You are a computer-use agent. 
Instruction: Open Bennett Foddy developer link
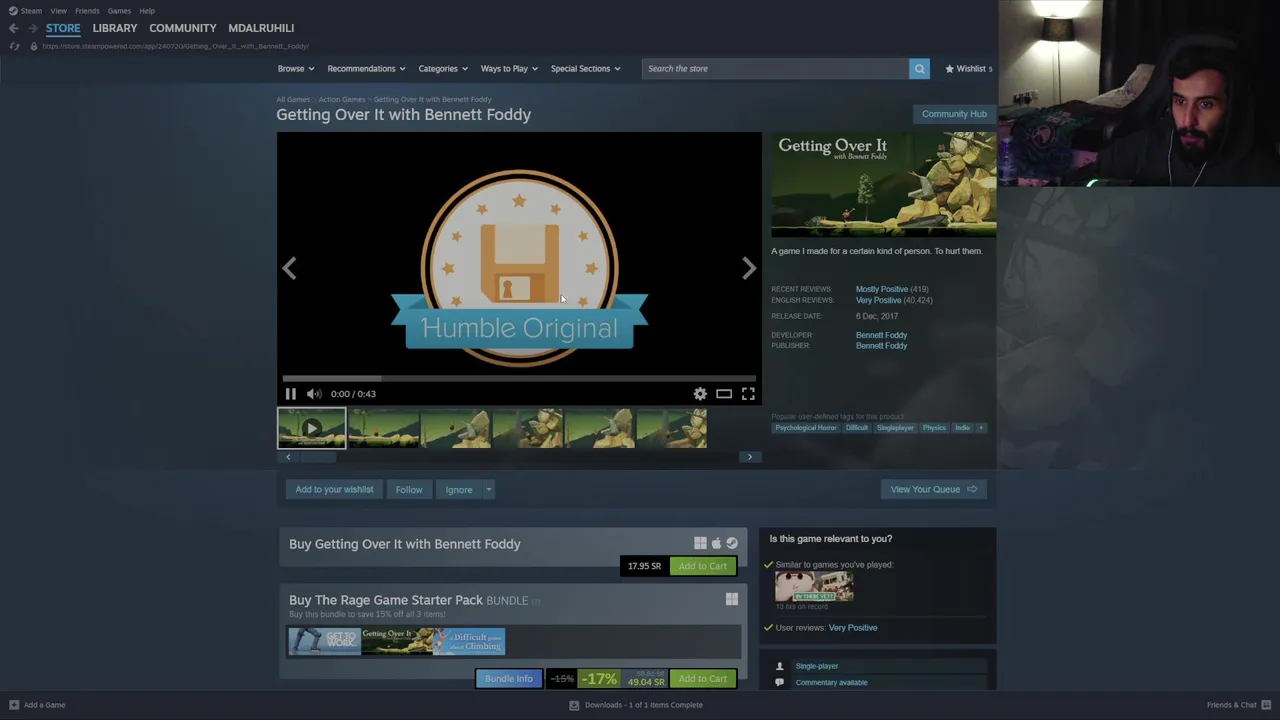881,335
